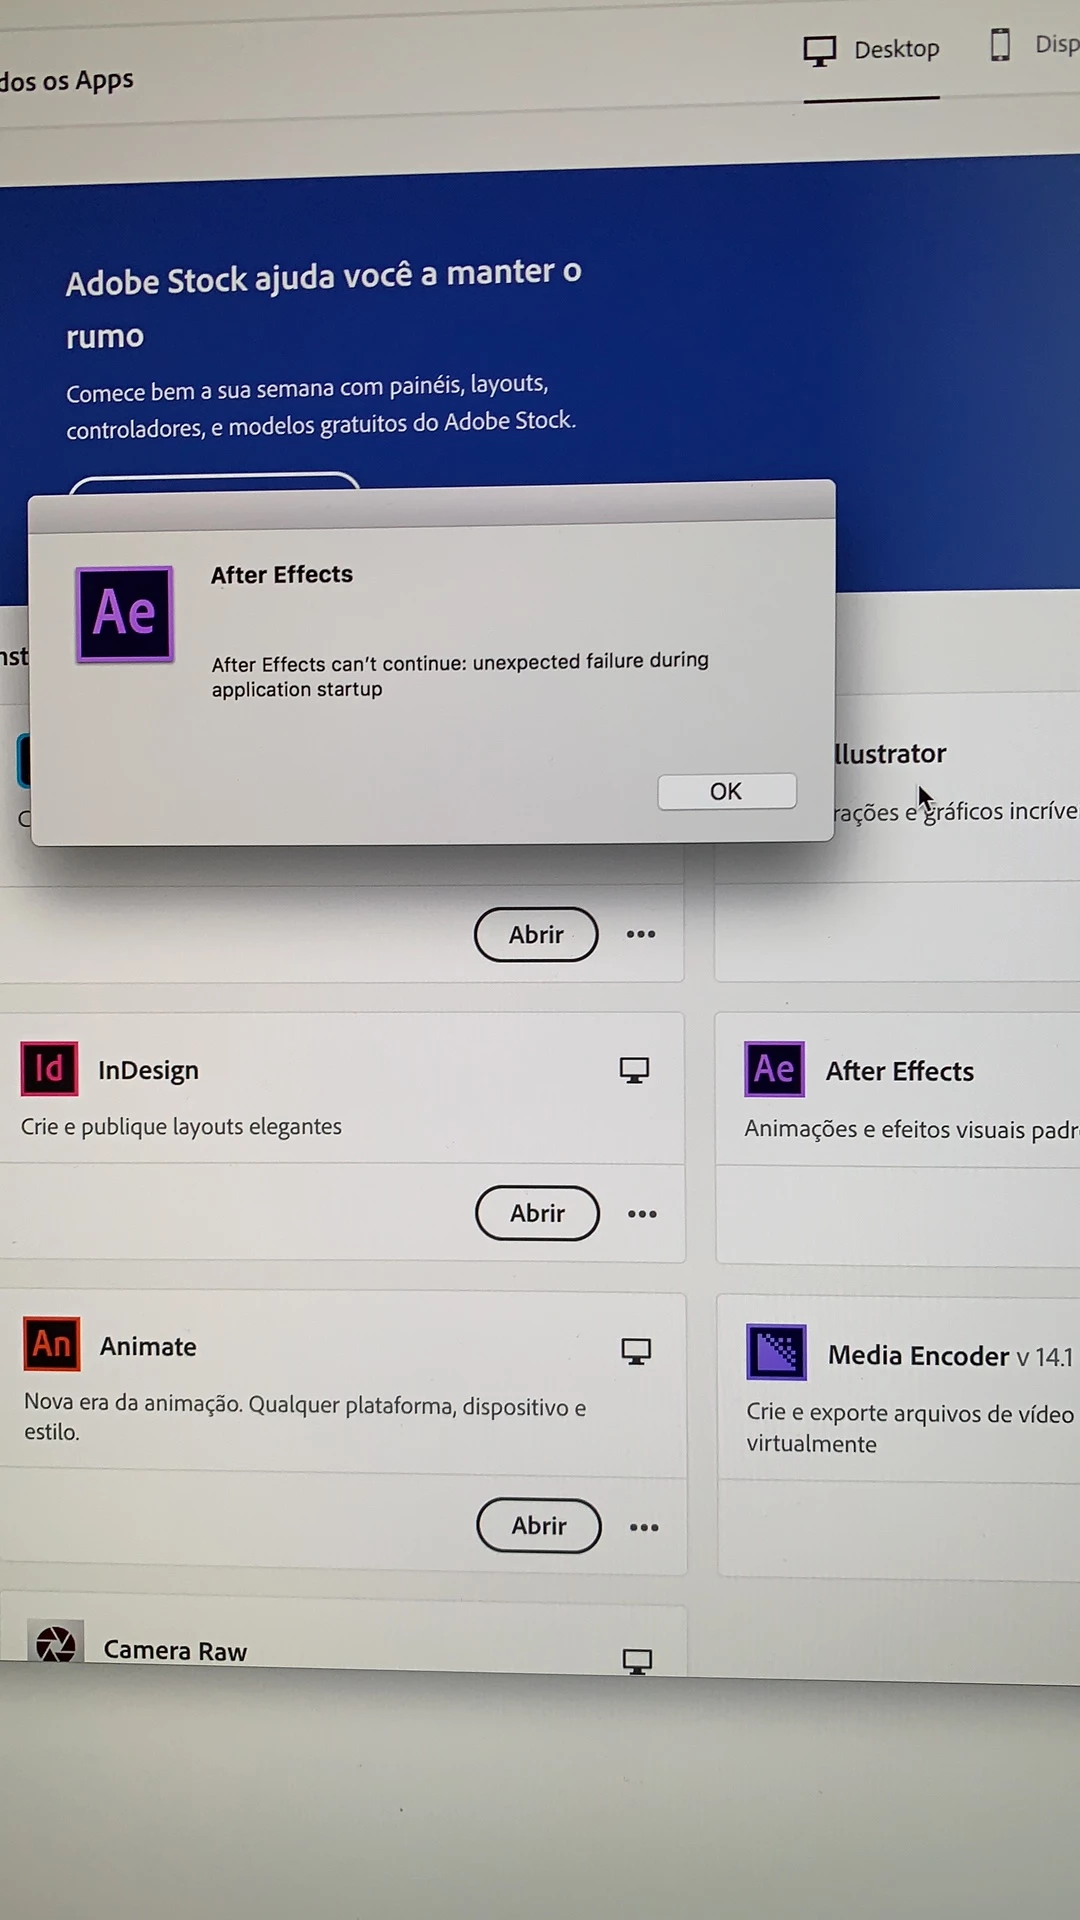Click the Media Encoder v 14.1 title
Screen dimensions: 1080x1920
(x=951, y=1356)
